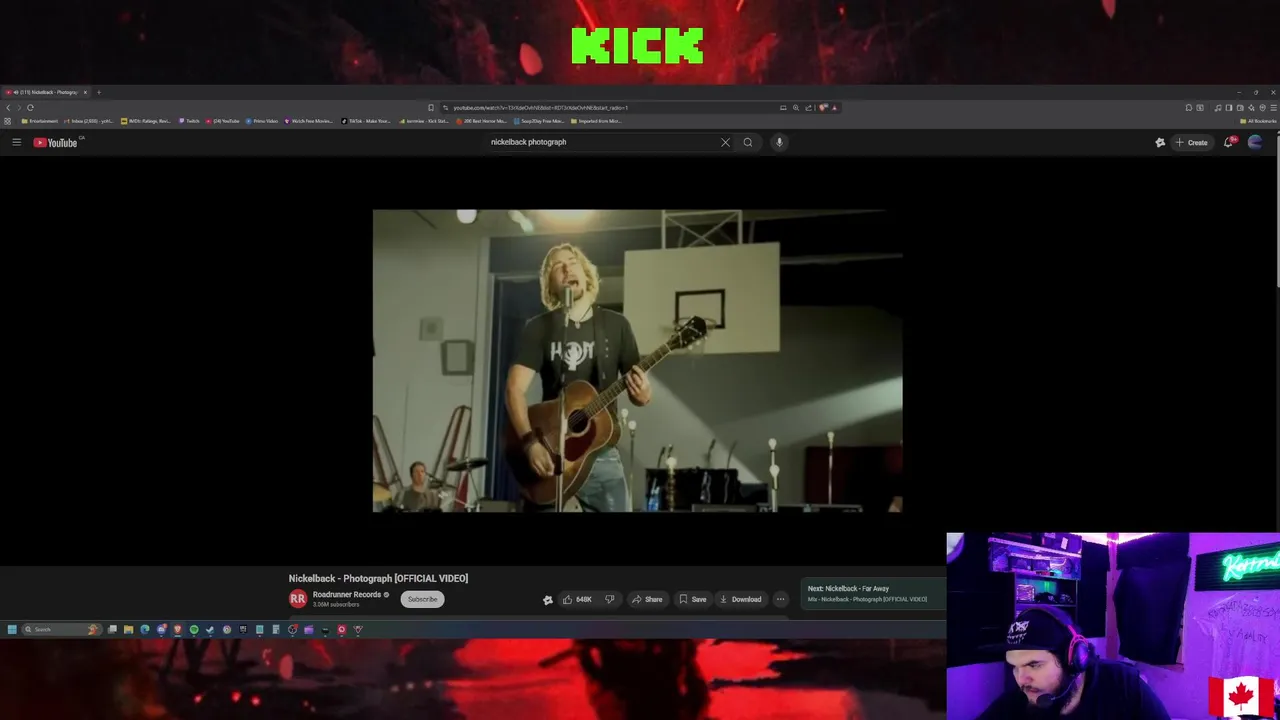The image size is (1280, 720).
Task: Open the Soap2Day Free Movies bookmark
Action: (x=539, y=121)
